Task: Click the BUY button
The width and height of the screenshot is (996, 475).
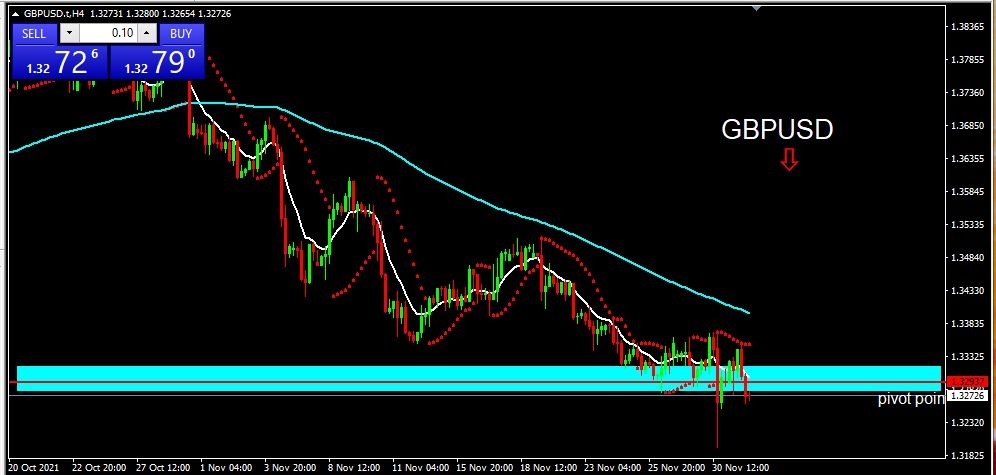Action: click(x=181, y=34)
